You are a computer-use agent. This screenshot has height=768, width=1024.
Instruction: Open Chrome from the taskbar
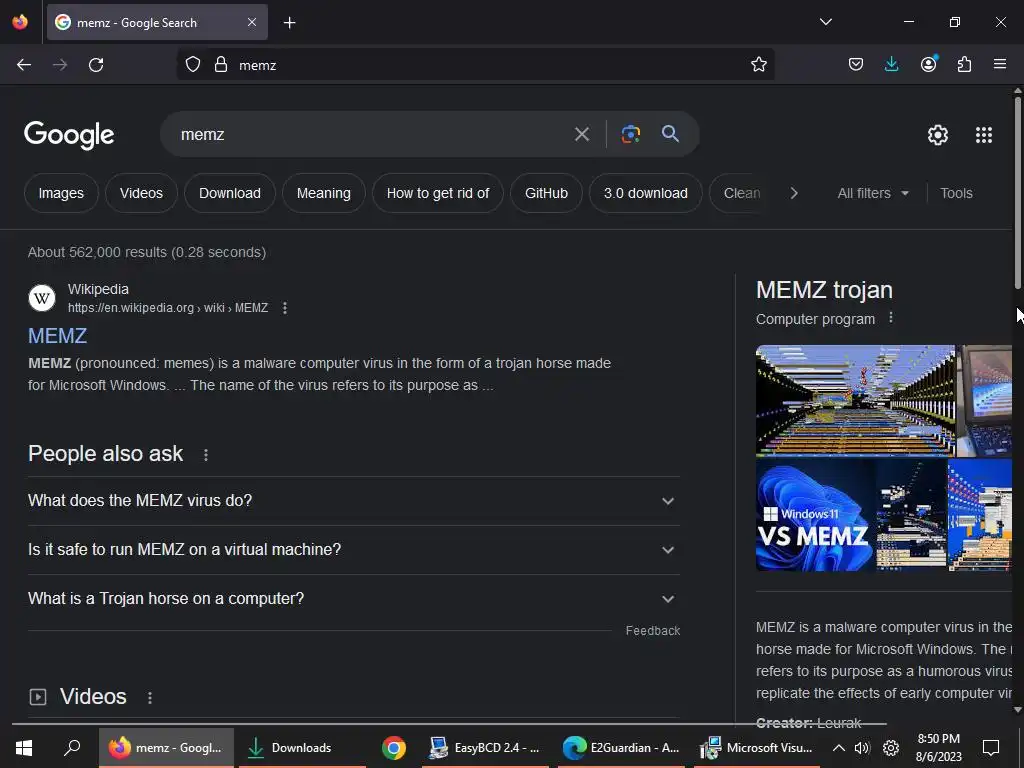point(394,748)
